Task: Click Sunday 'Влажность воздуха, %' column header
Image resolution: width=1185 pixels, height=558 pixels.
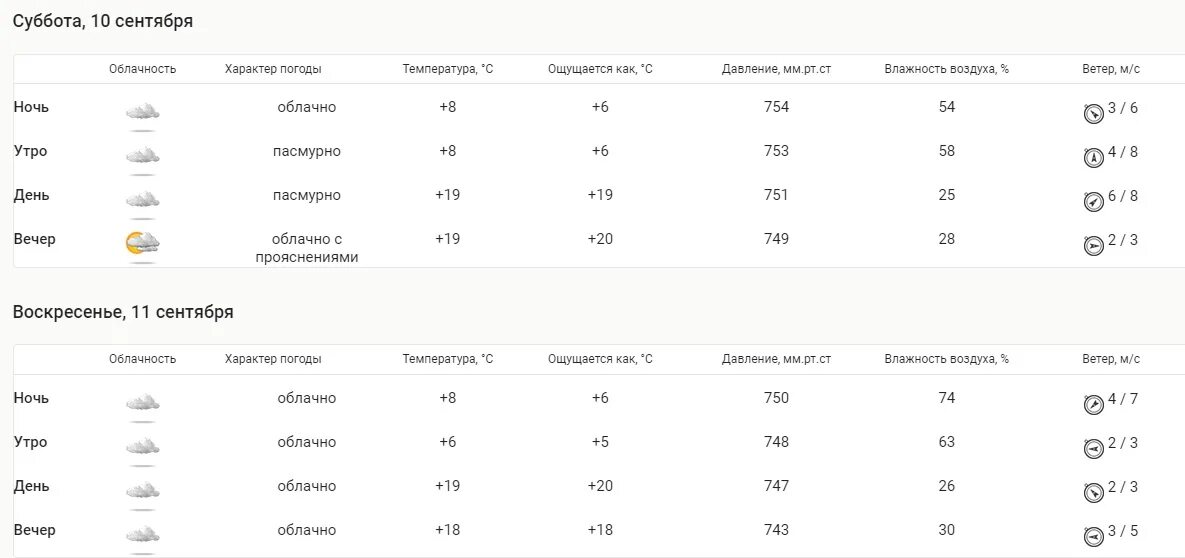Action: (947, 359)
